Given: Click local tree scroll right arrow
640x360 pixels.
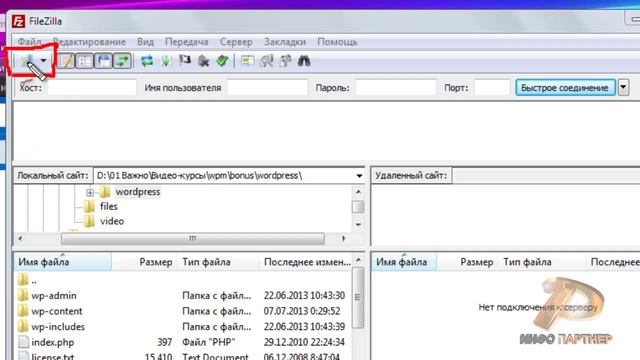Looking at the screenshot, I should pos(344,238).
